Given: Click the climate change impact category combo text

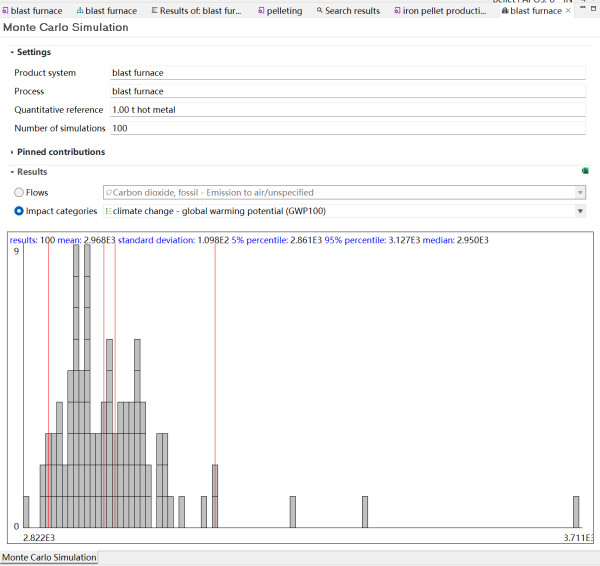Looking at the screenshot, I should pyautogui.click(x=219, y=211).
